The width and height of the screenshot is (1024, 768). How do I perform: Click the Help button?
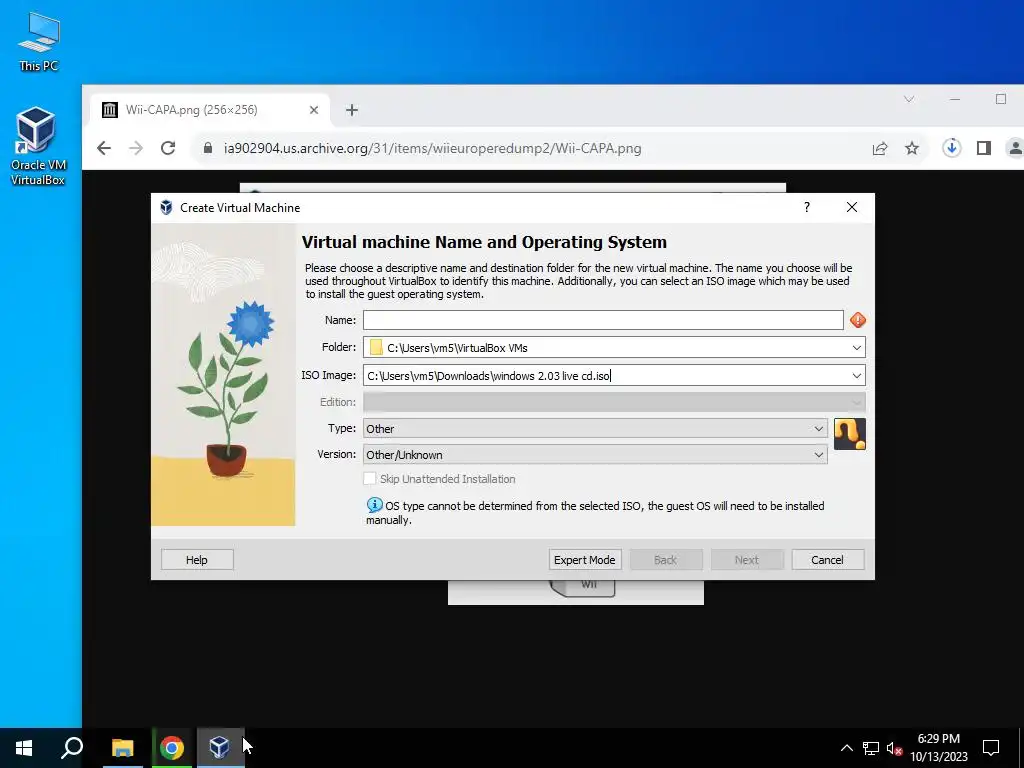coord(197,560)
